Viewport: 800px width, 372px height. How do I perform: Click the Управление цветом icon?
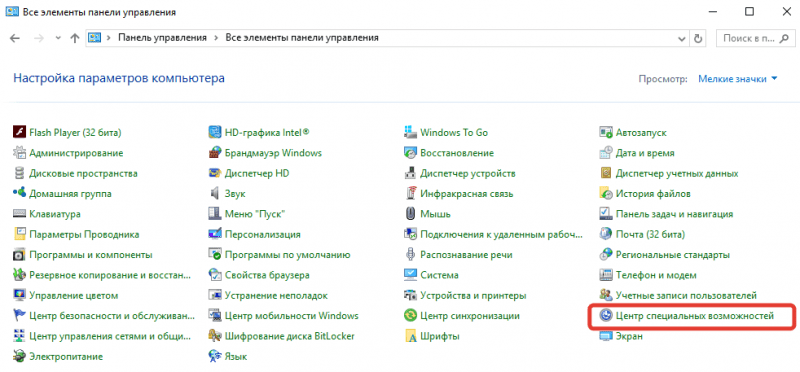point(19,295)
